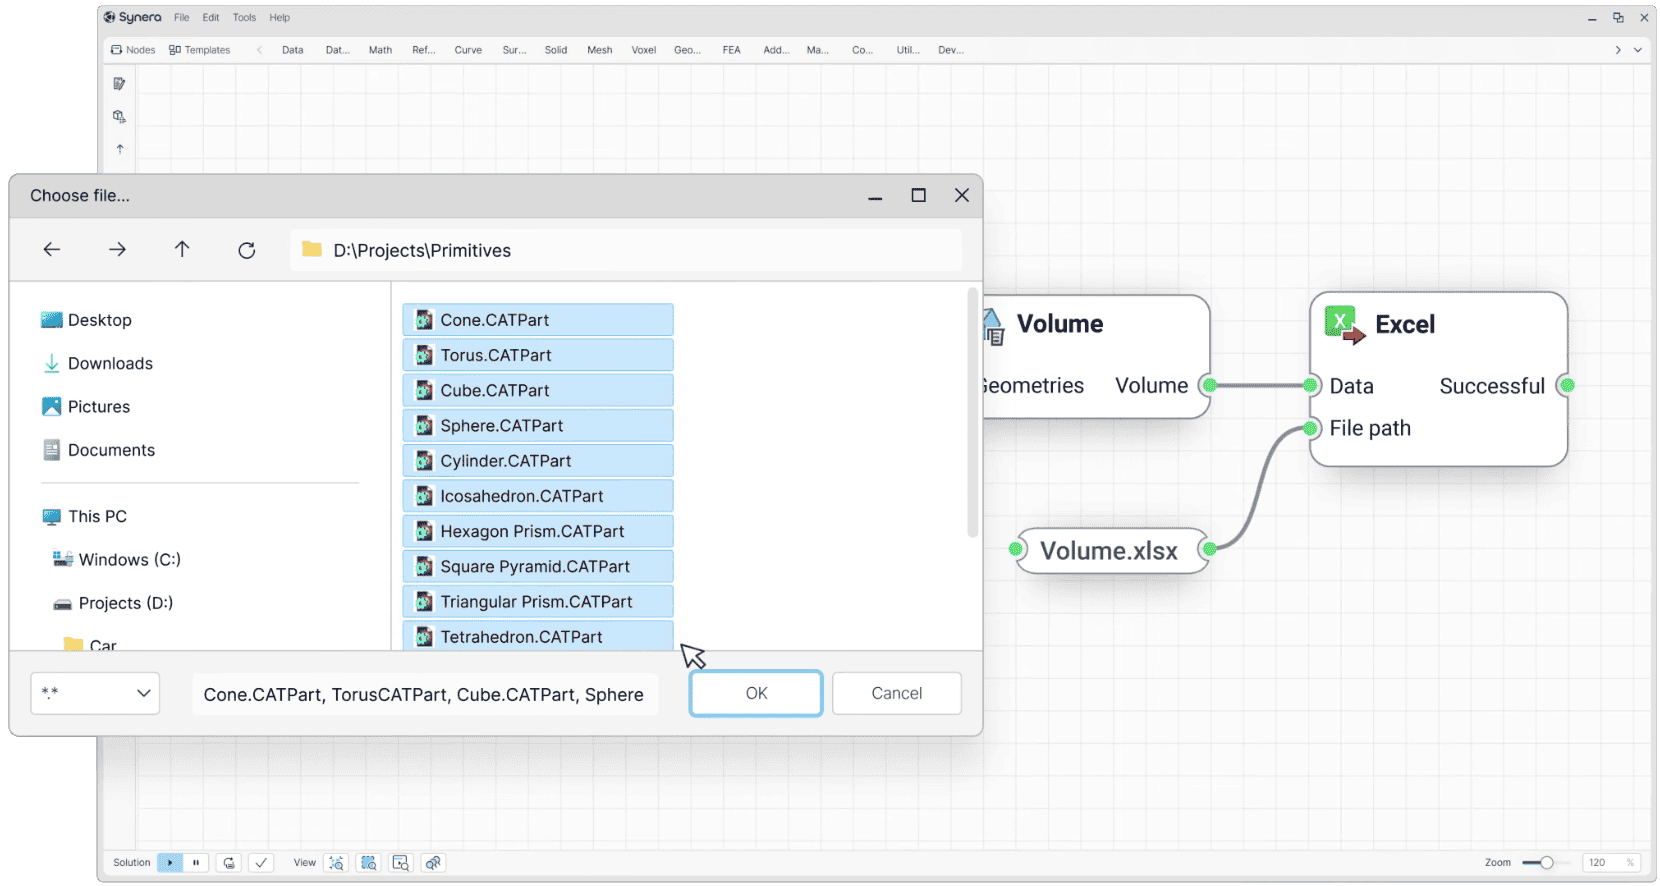Select Torus.CATPart in the file list
Screen dimensions: 1660x886
[x=538, y=355]
